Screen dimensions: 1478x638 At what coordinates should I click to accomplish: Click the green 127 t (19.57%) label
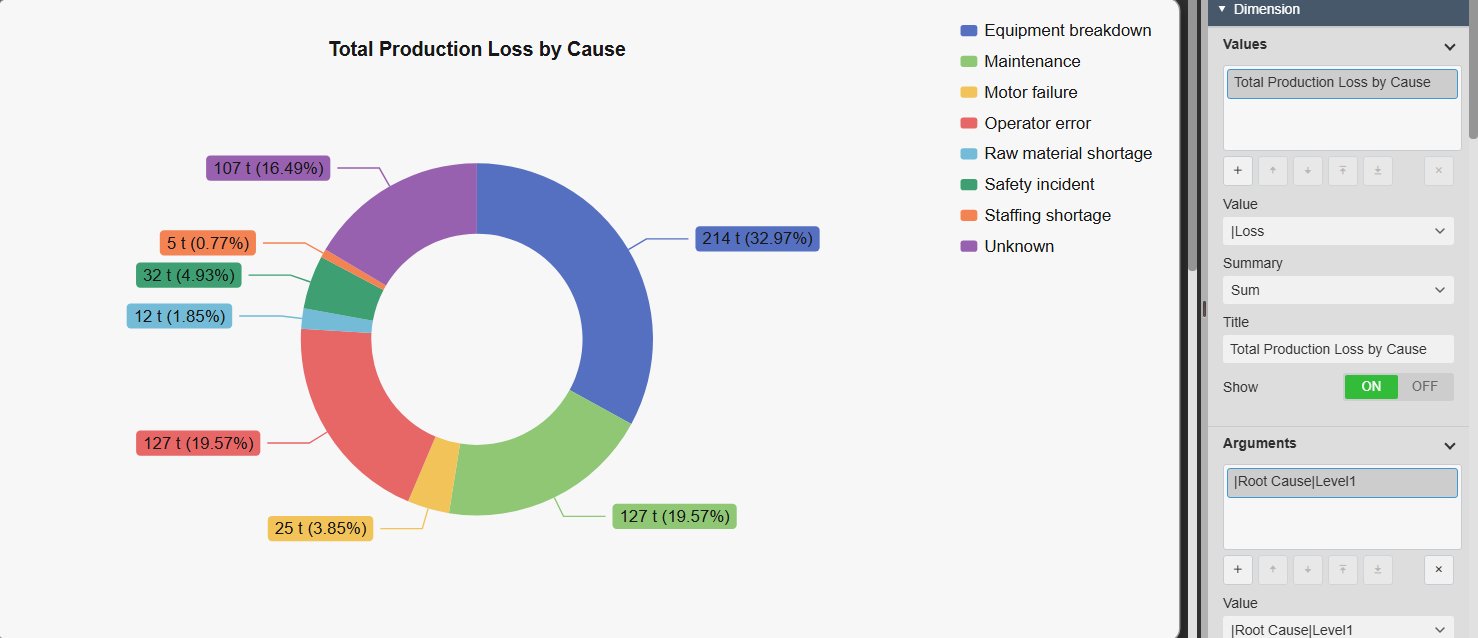[674, 517]
